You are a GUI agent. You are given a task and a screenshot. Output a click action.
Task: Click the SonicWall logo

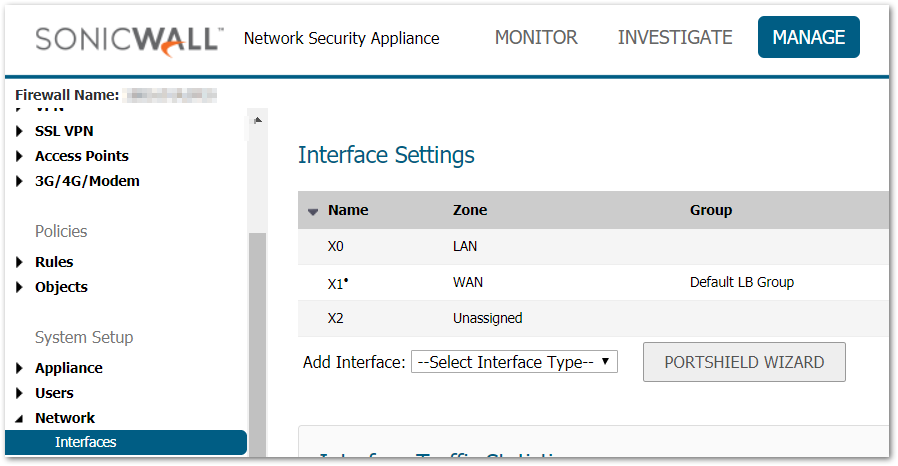tap(129, 39)
